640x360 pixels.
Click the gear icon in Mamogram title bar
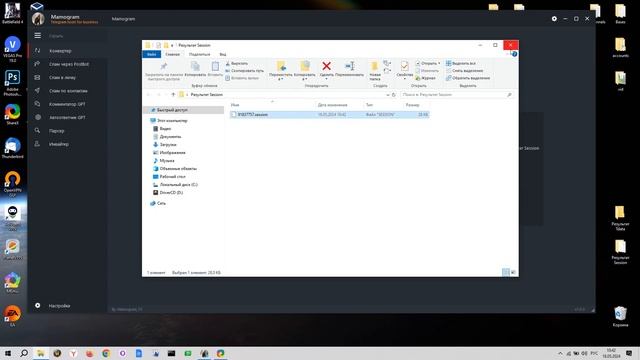click(554, 19)
